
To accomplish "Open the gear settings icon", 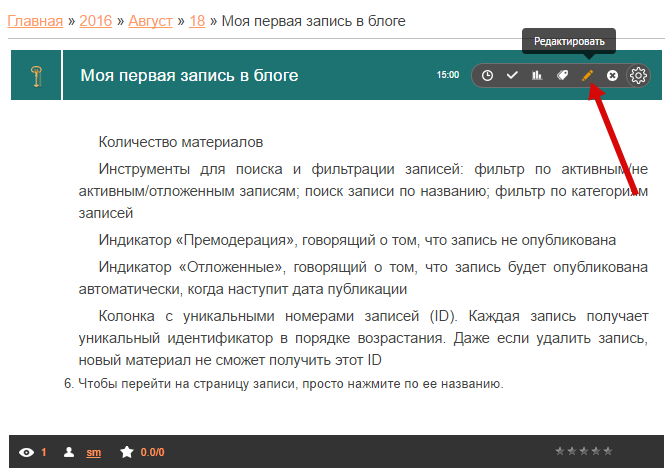I will 638,75.
